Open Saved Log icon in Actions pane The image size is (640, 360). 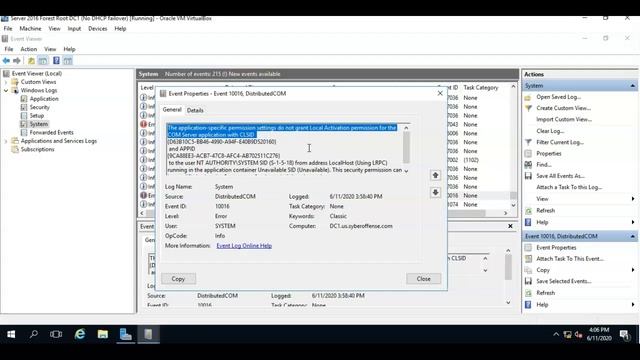click(x=528, y=97)
